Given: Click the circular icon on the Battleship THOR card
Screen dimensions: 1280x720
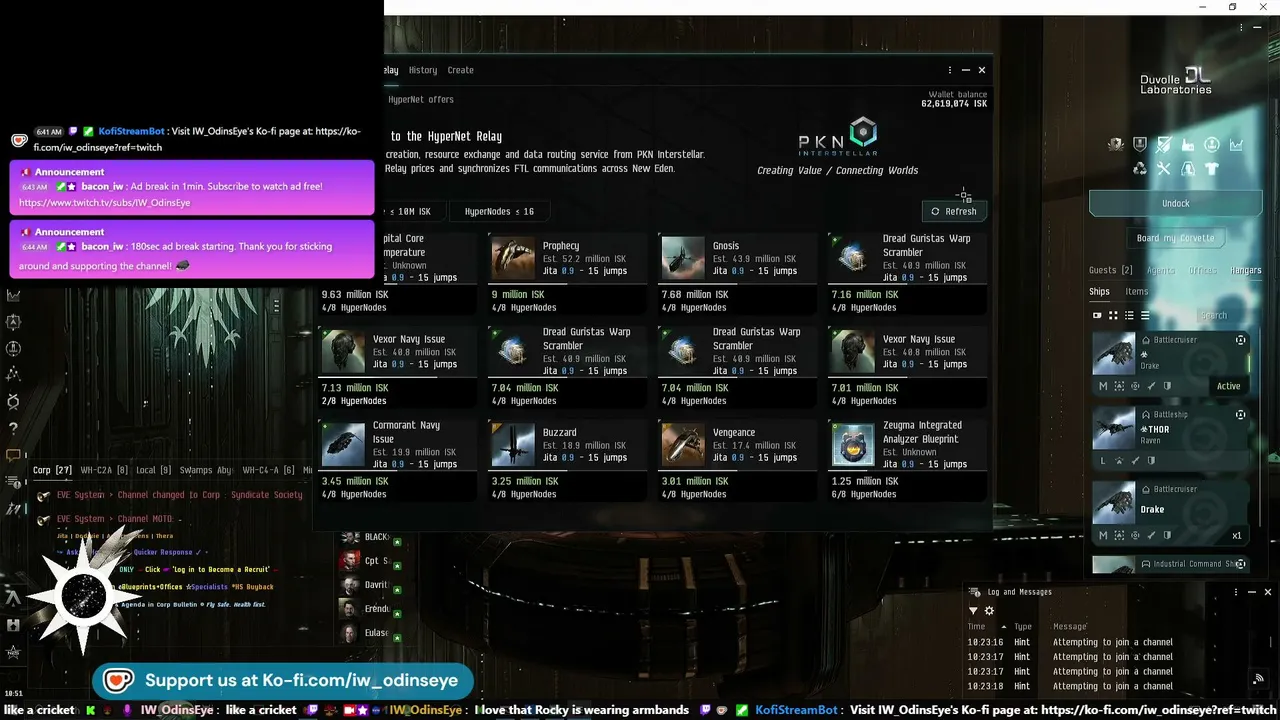Looking at the screenshot, I should point(1241,415).
